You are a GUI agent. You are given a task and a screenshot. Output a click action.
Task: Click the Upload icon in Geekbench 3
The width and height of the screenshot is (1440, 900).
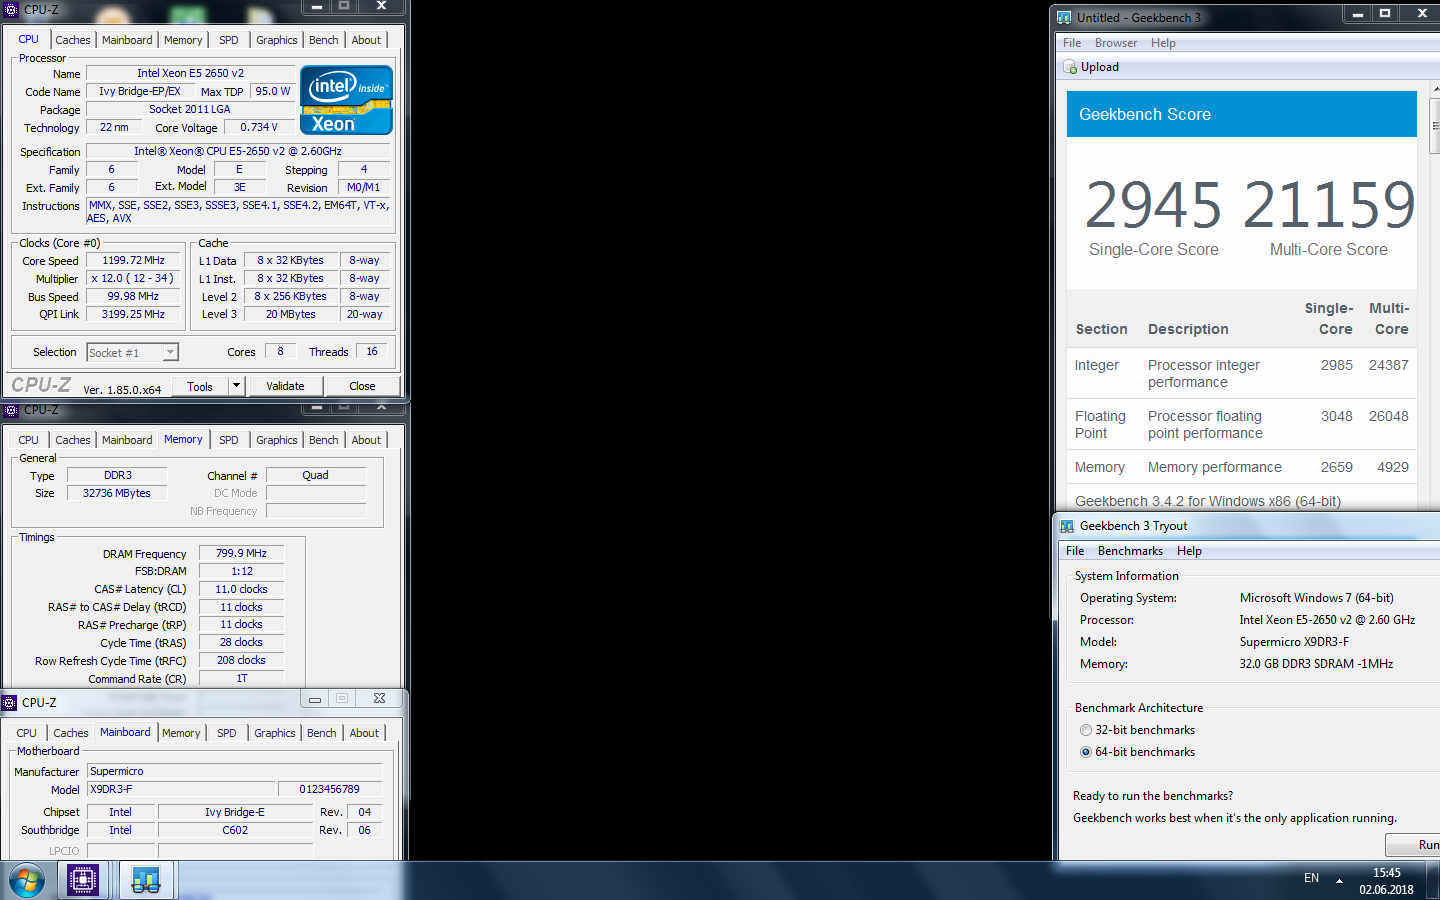[1070, 67]
